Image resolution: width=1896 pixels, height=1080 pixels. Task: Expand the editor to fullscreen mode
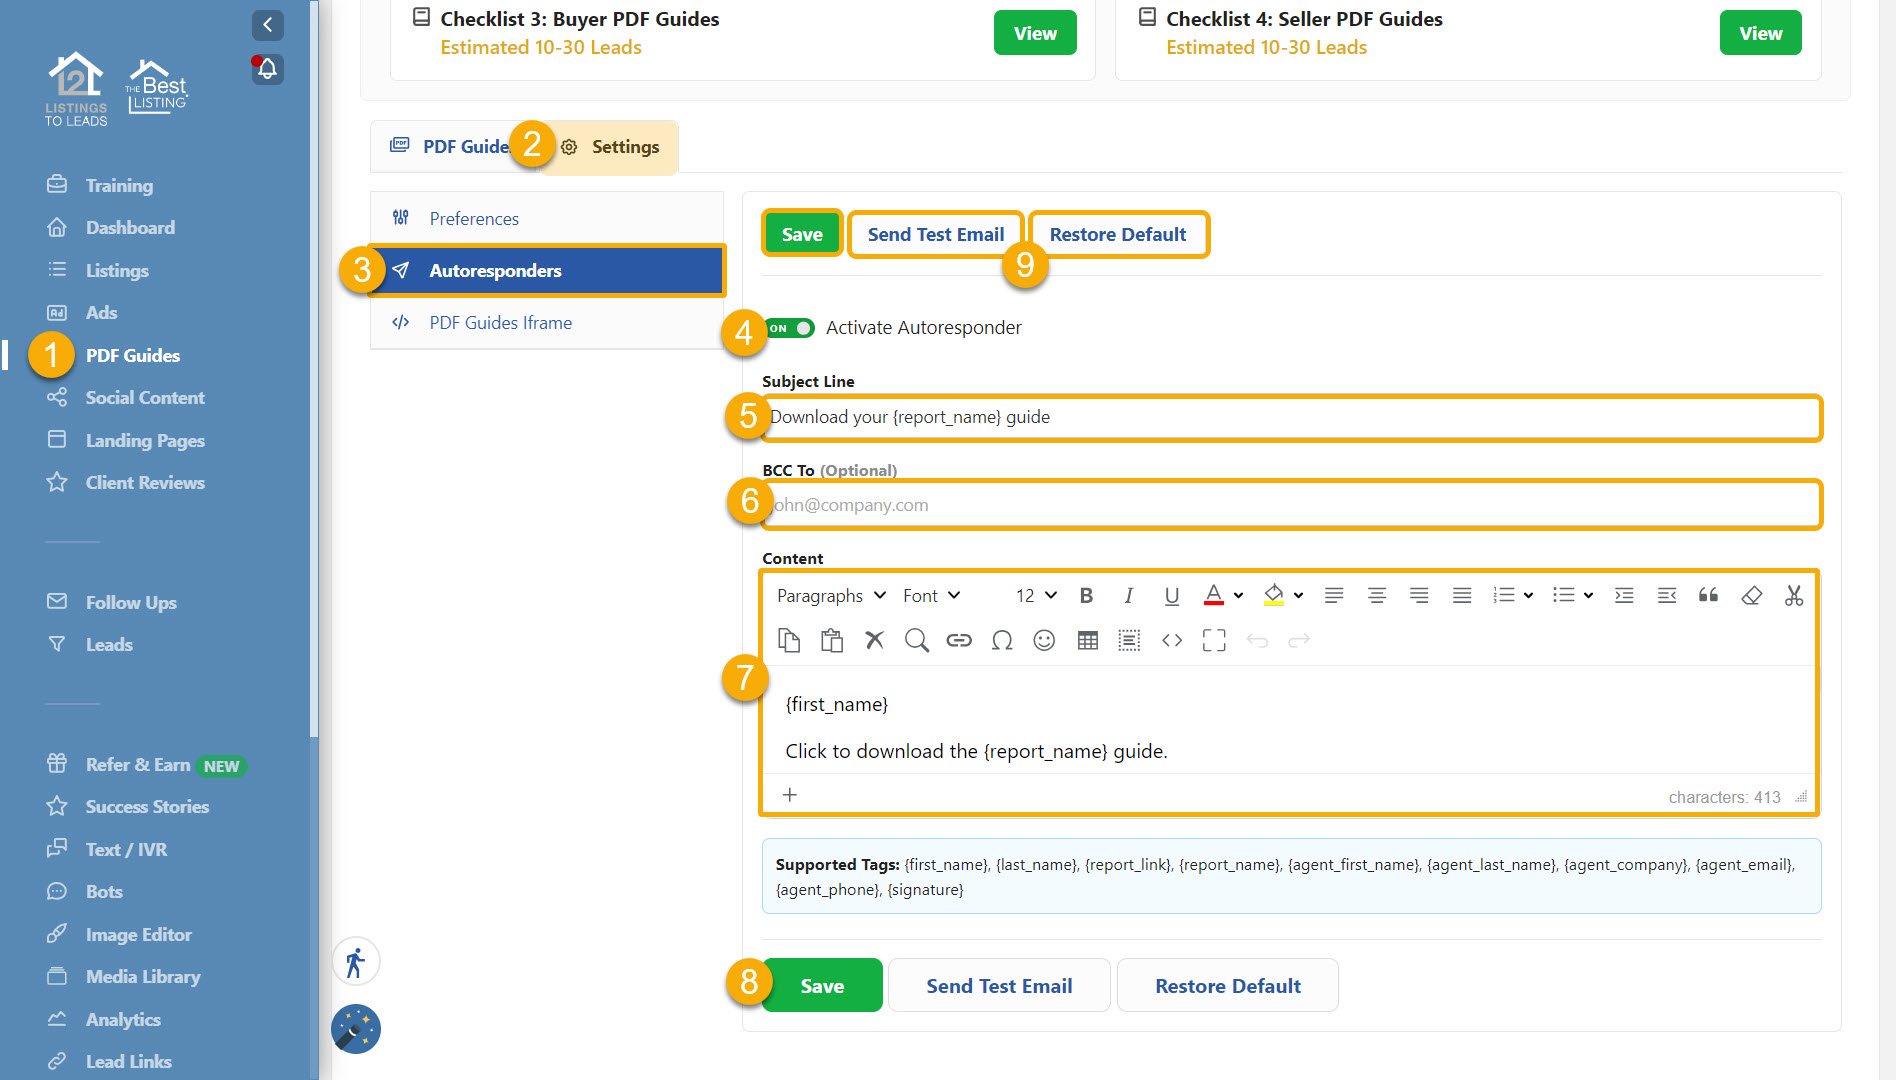tap(1214, 640)
